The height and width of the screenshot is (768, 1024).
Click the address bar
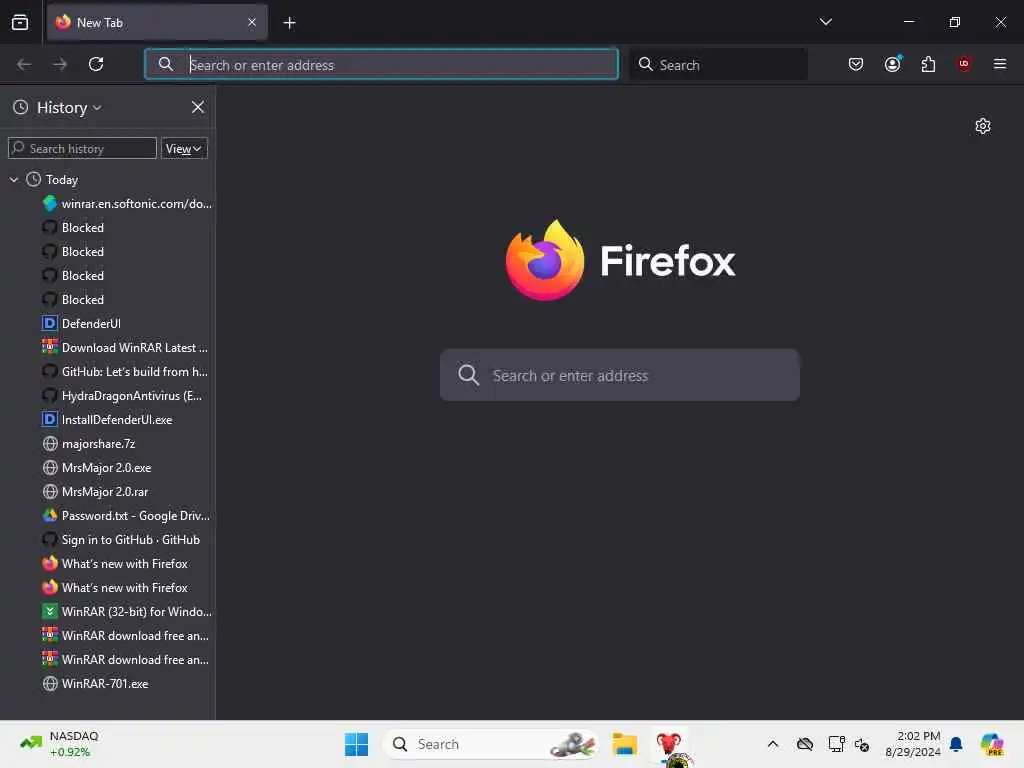click(381, 65)
